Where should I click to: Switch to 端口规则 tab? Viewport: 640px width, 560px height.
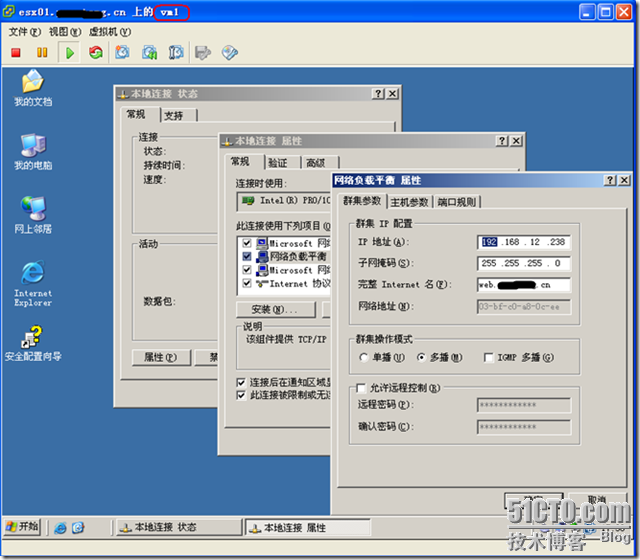[x=457, y=202]
